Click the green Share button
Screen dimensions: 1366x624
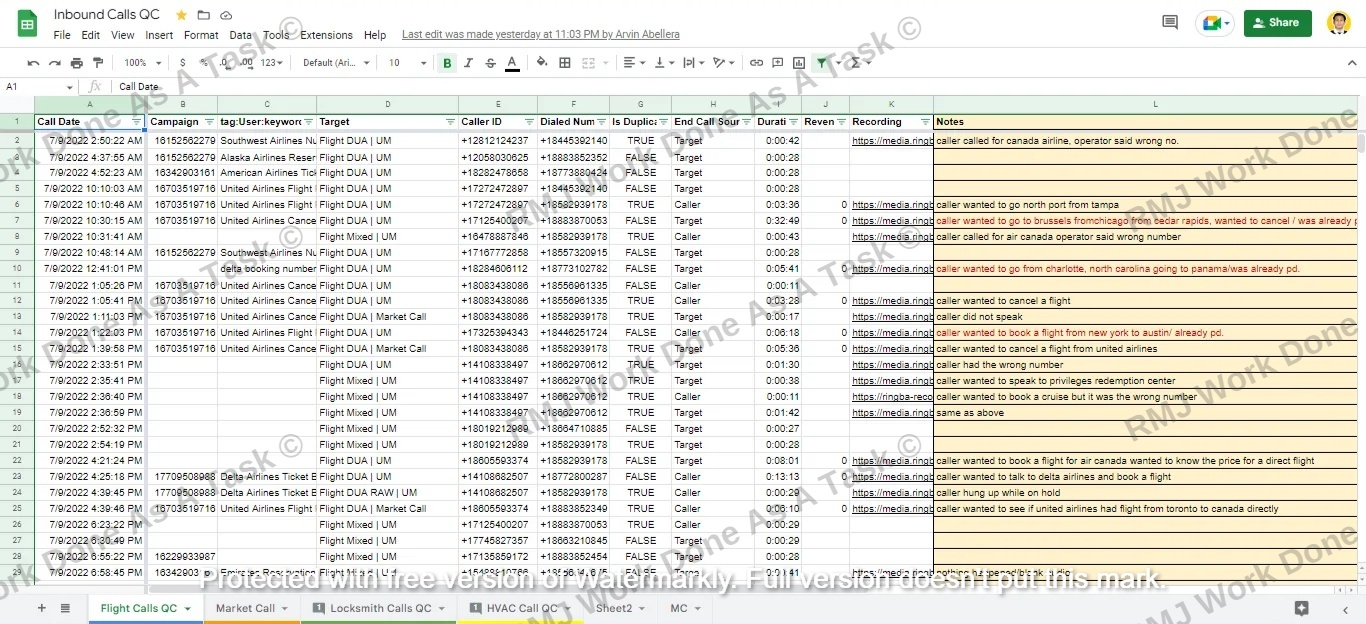click(x=1277, y=23)
